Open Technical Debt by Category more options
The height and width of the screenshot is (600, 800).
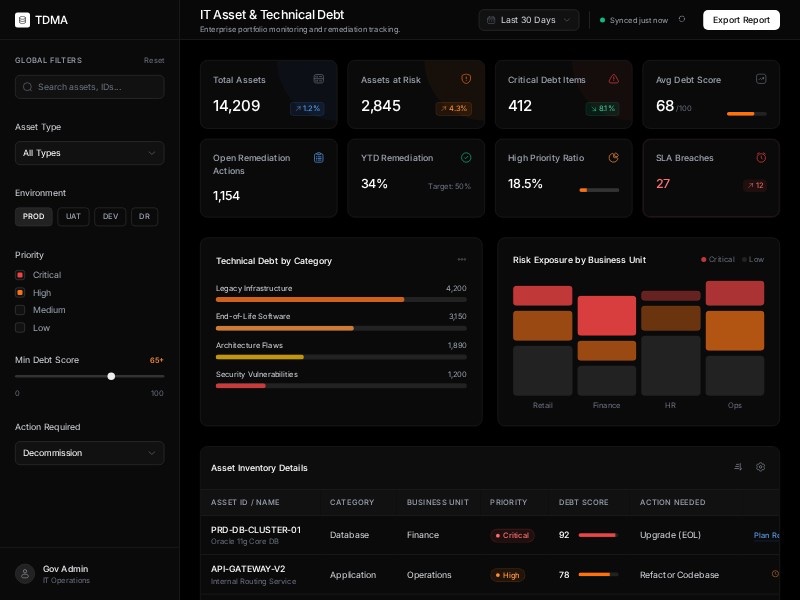tap(461, 260)
